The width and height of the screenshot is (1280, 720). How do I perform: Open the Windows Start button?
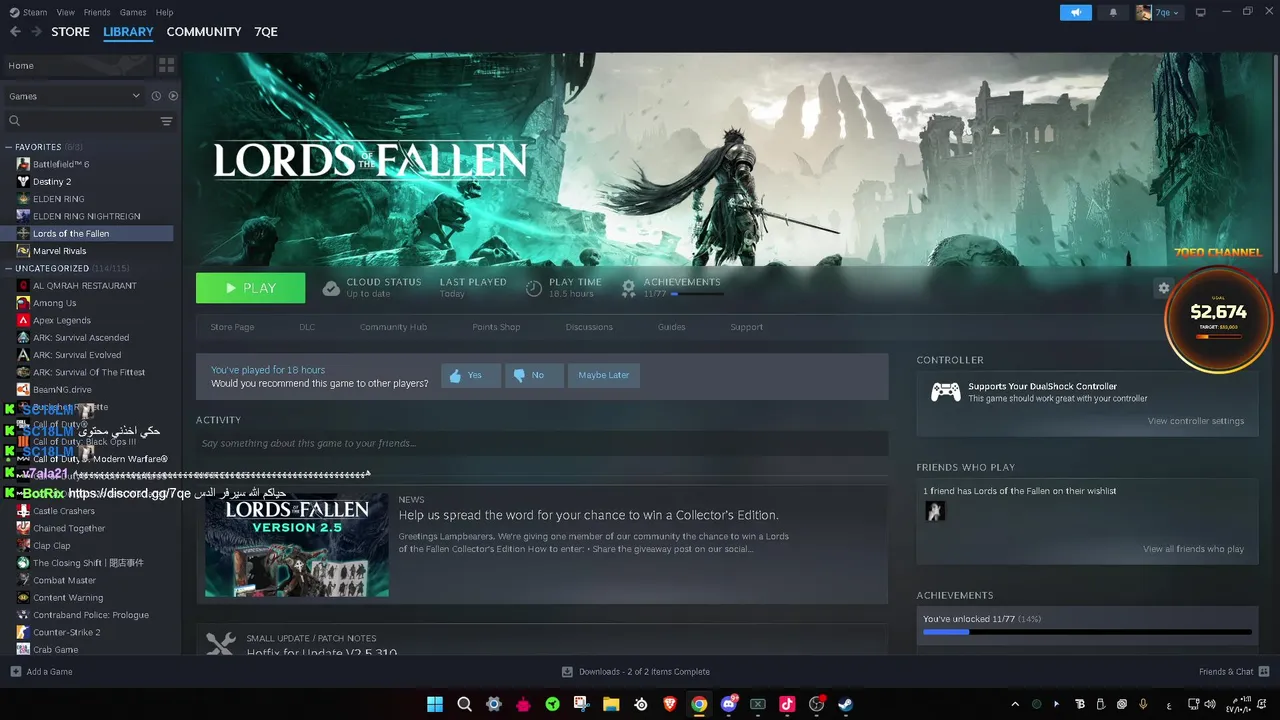pyautogui.click(x=435, y=704)
